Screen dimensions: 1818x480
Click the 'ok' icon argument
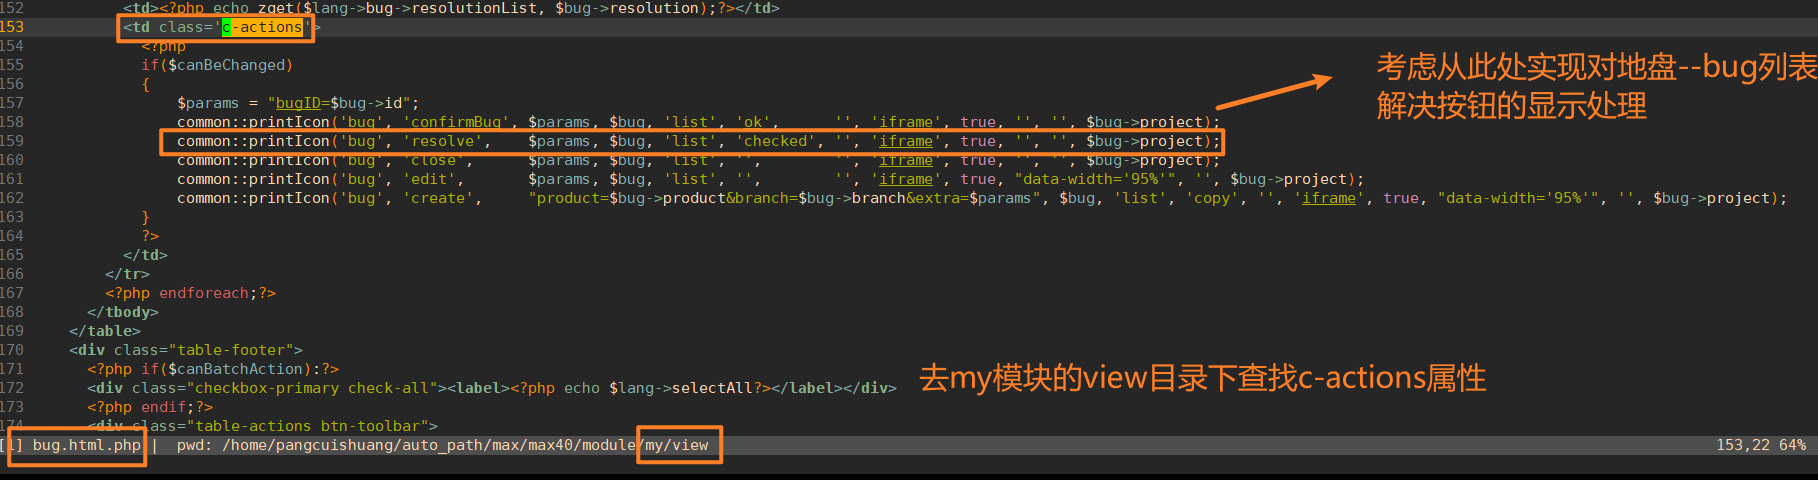tap(757, 122)
